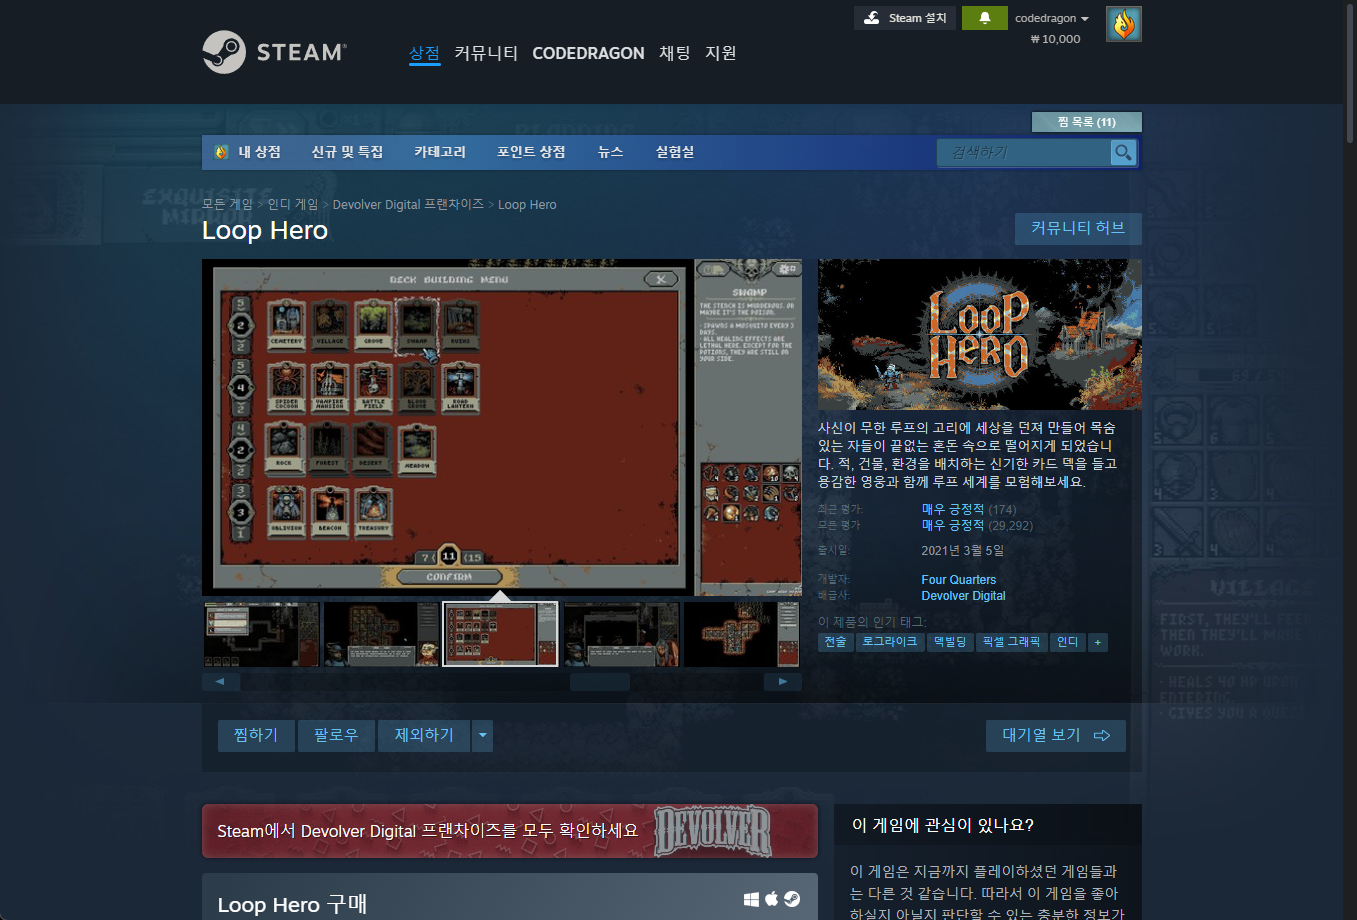Open the Devolver Digital publisher link

coord(963,596)
